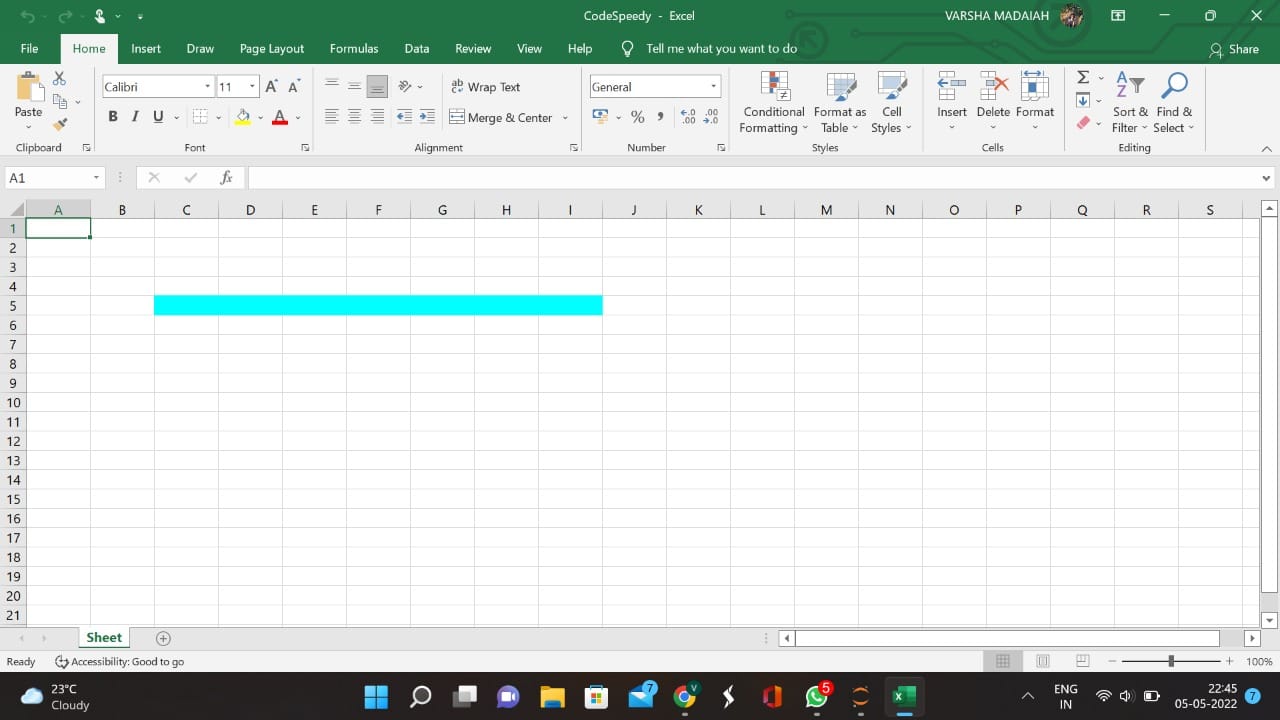1280x720 pixels.
Task: Toggle Bold formatting
Action: pos(112,117)
